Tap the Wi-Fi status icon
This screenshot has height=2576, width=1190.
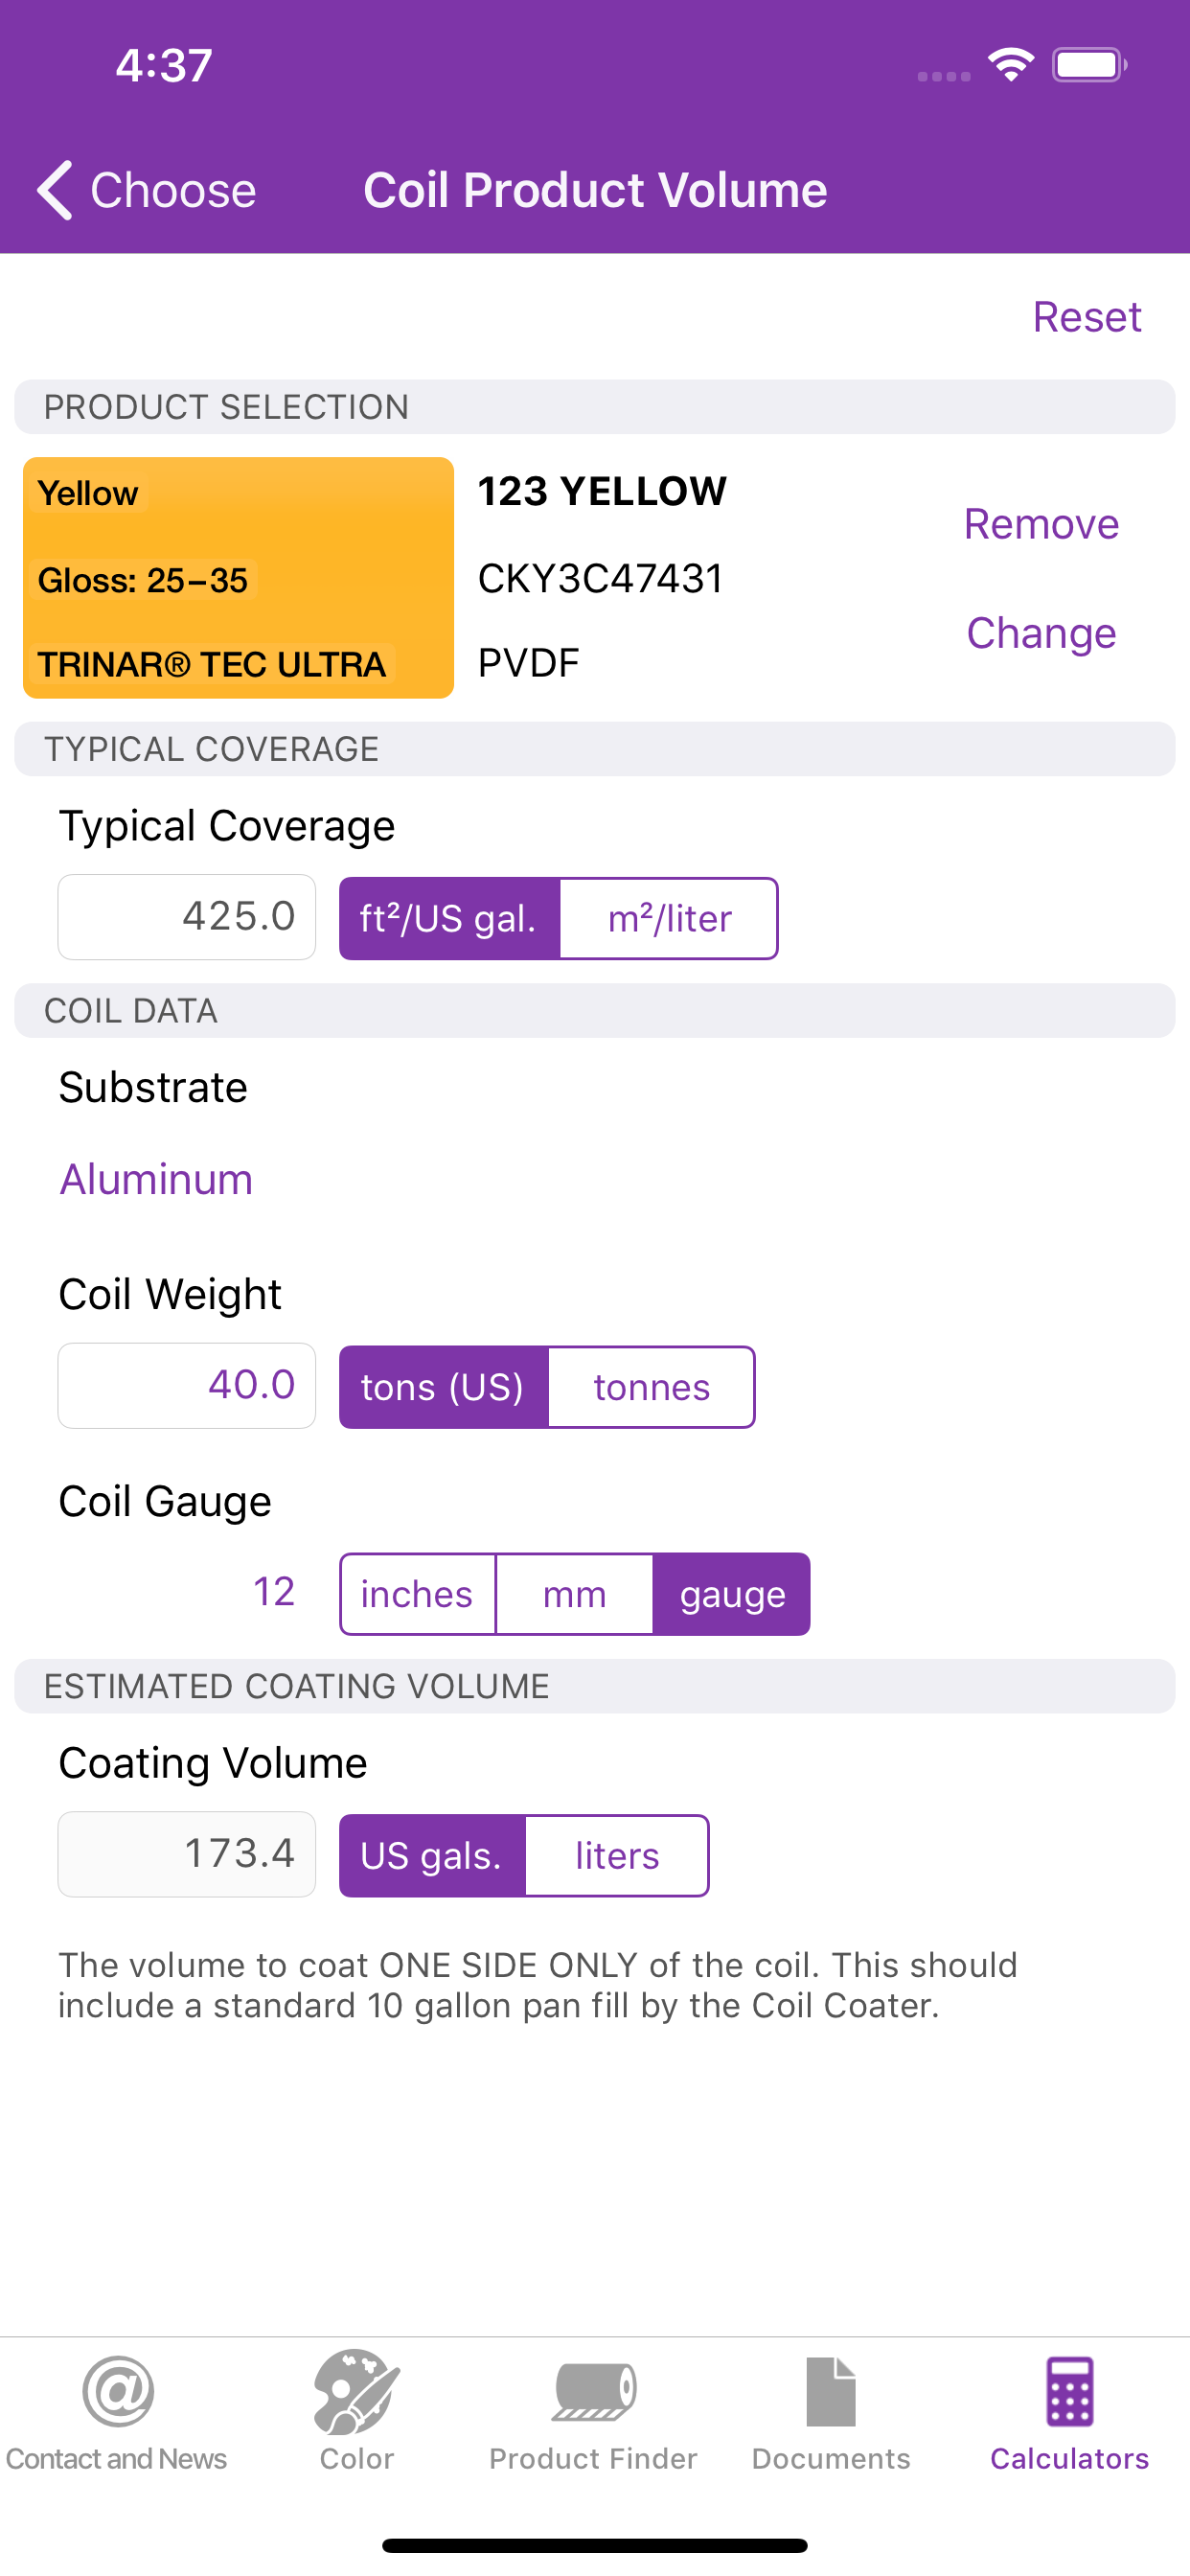coord(1010,65)
